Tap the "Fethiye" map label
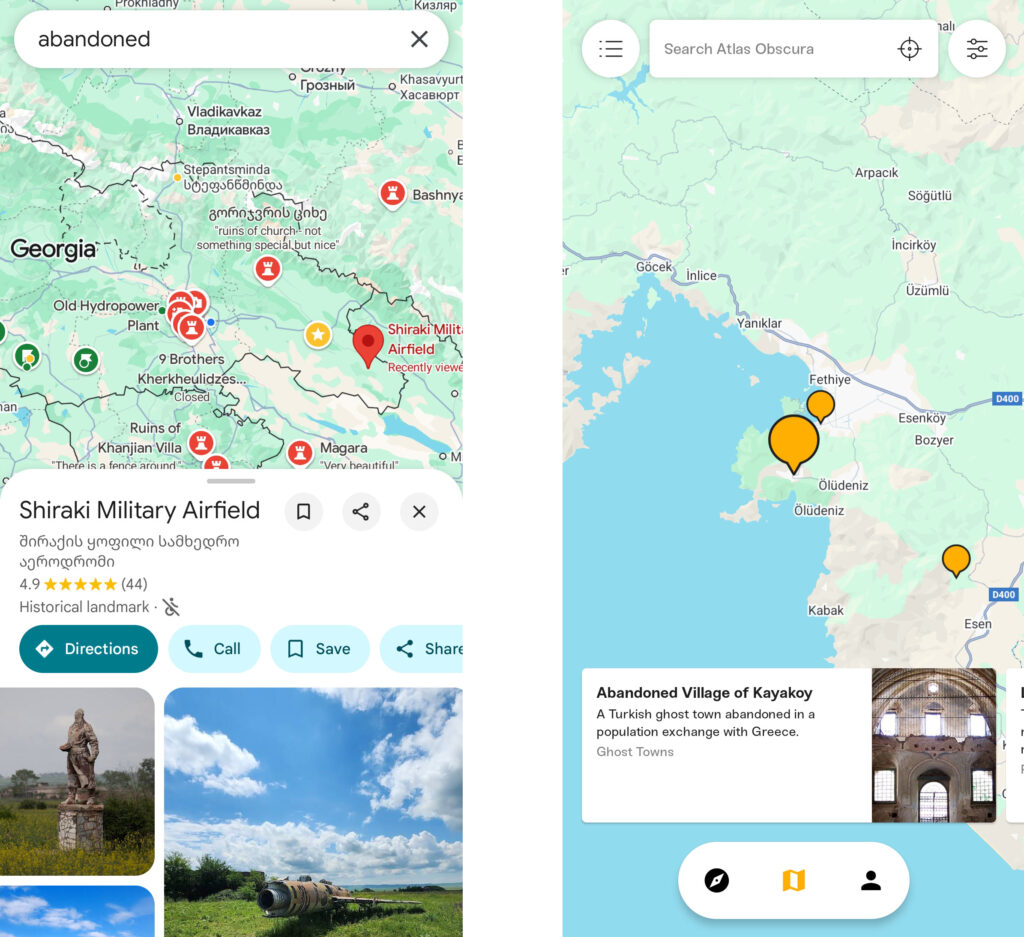Viewport: 1024px width, 937px height. [830, 379]
